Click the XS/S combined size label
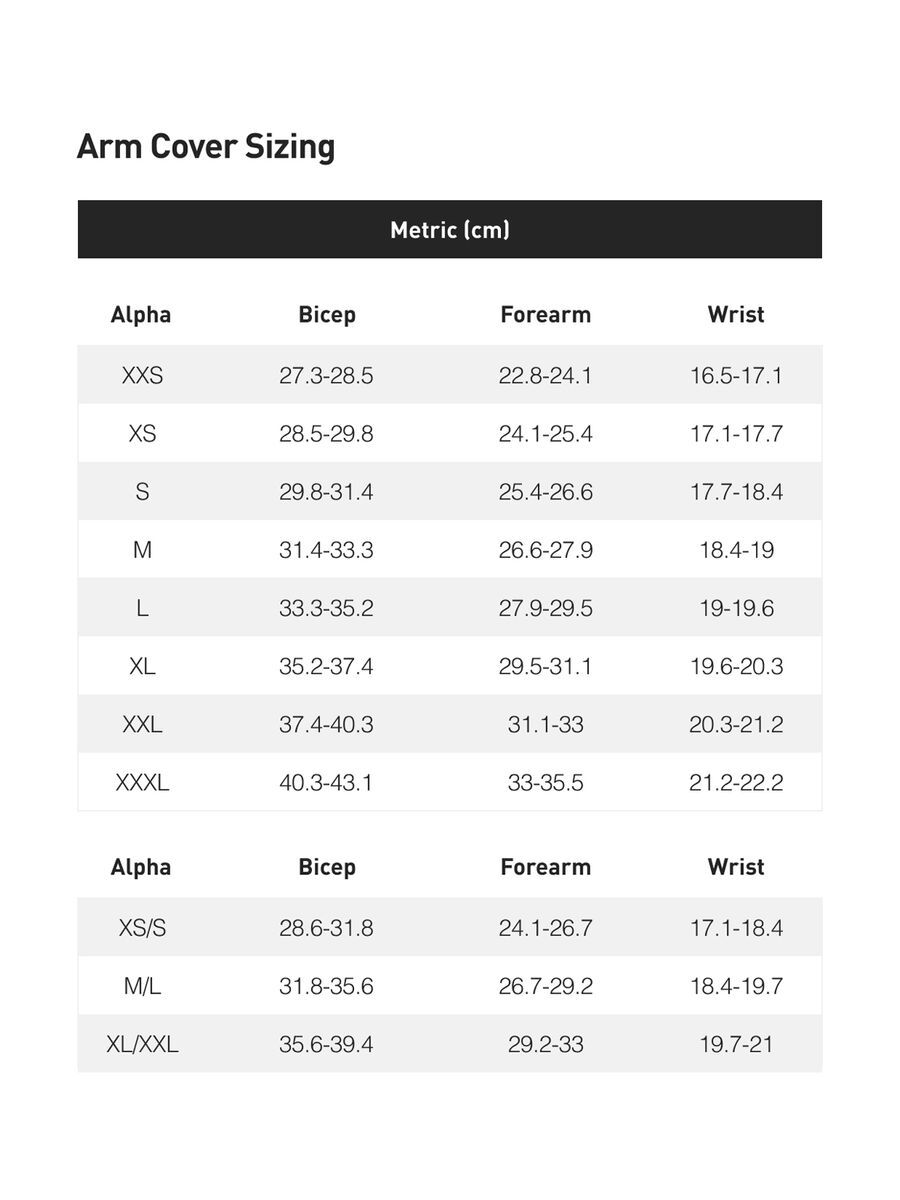The image size is (900, 1200). 142,928
